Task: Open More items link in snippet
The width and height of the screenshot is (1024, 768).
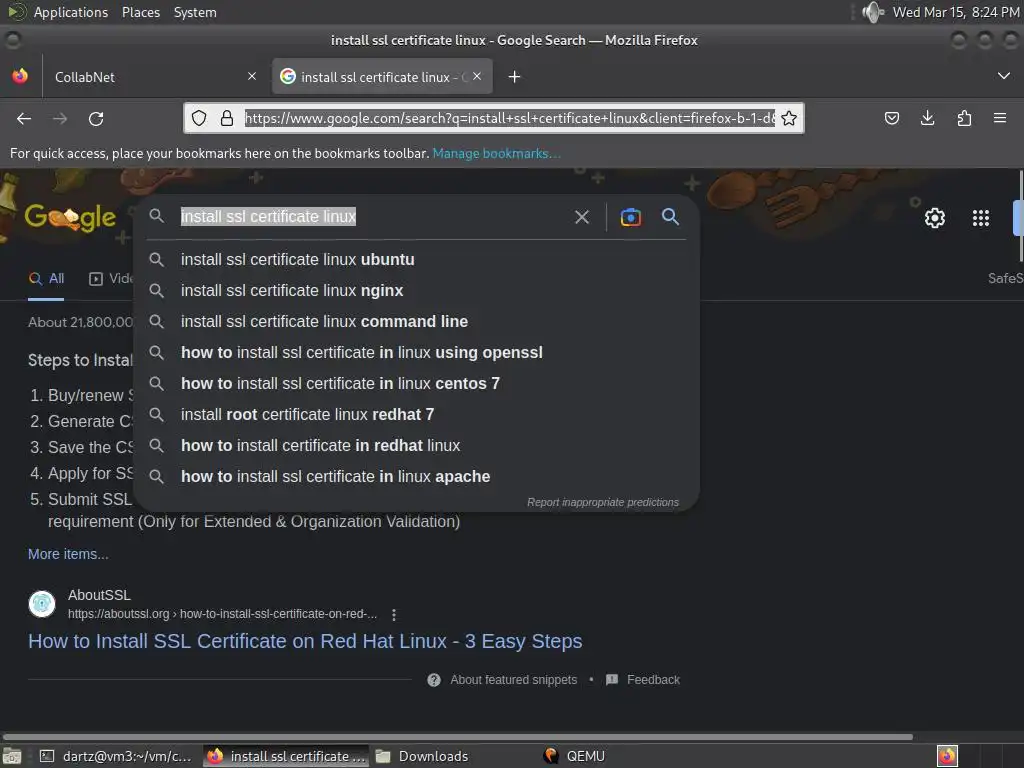Action: [x=68, y=554]
